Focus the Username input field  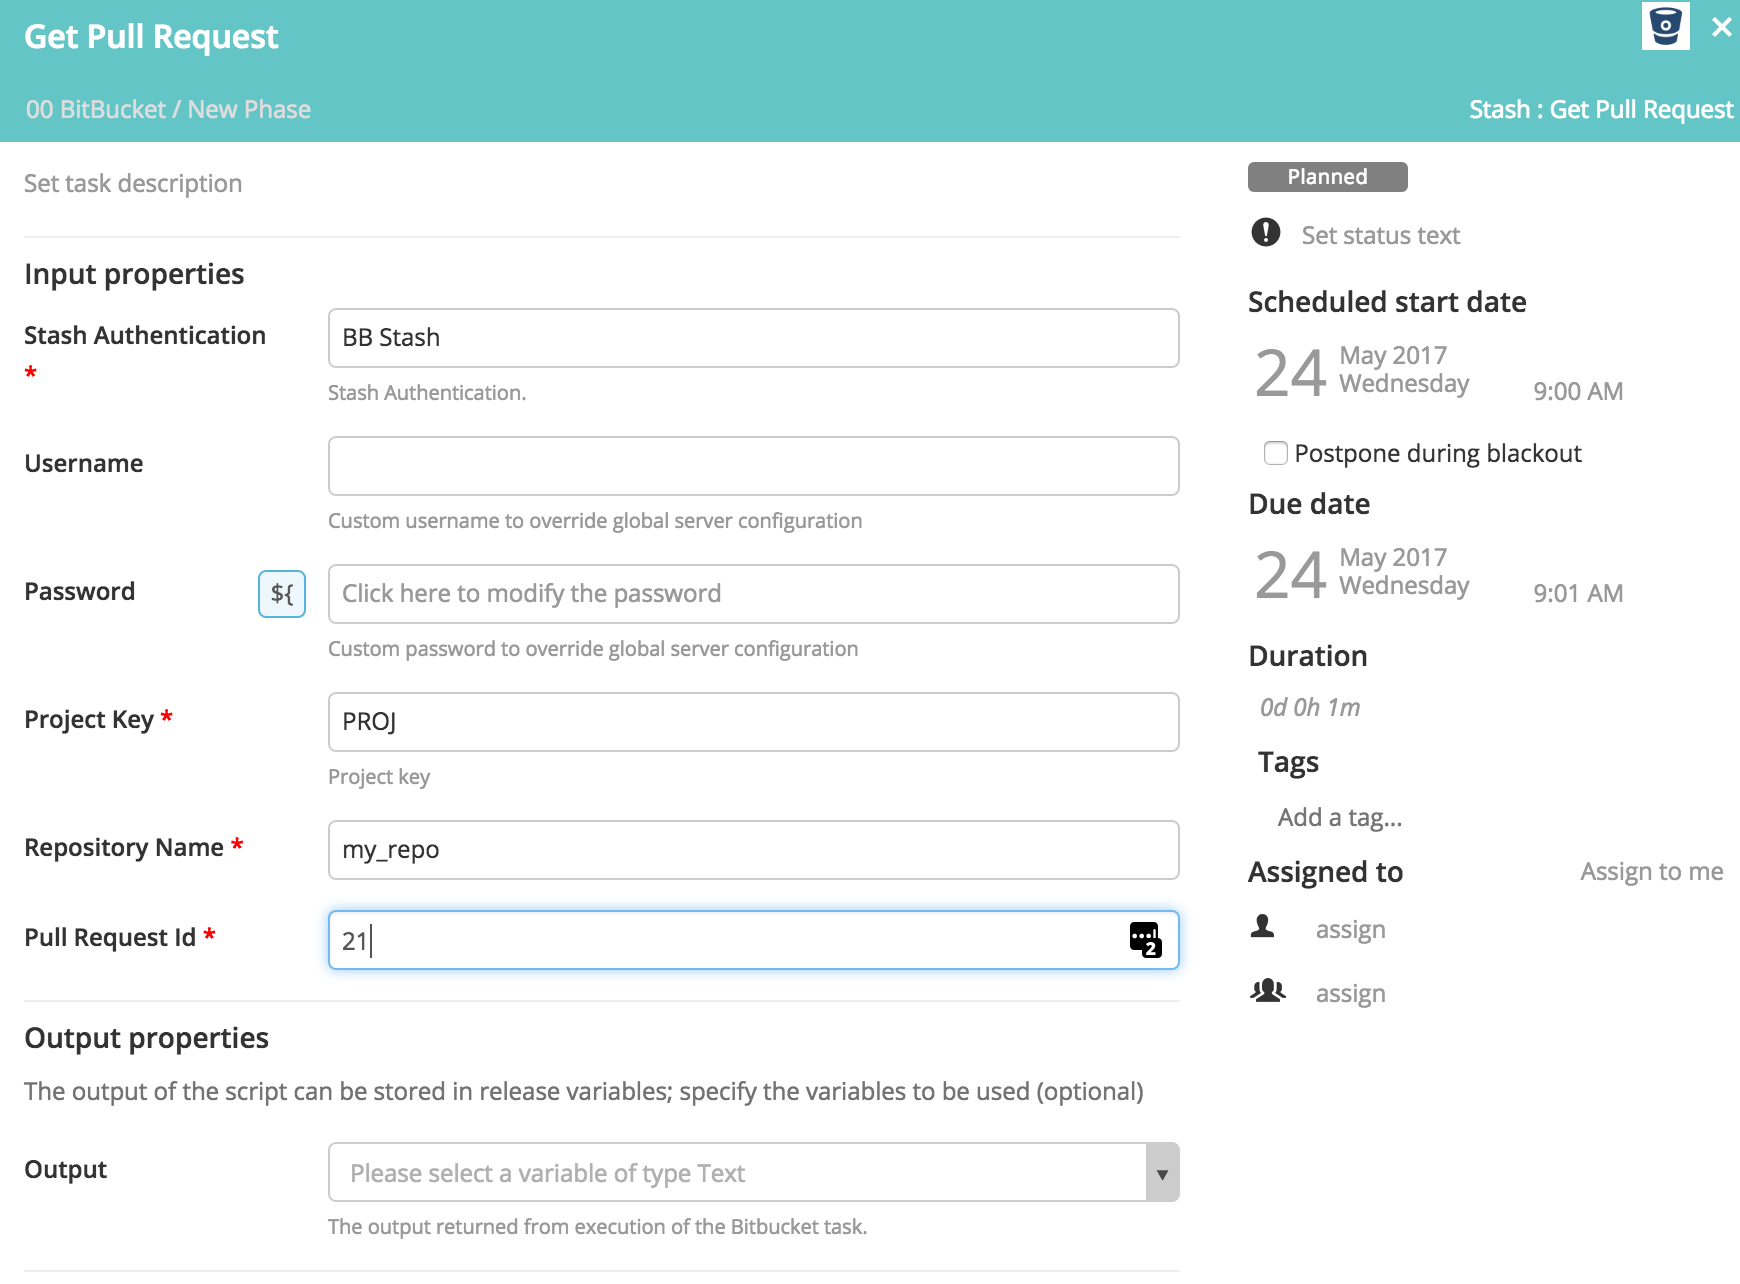pos(754,466)
